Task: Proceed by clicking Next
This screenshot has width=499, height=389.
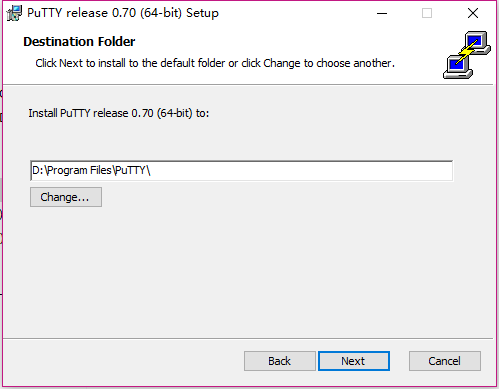Action: tap(354, 361)
